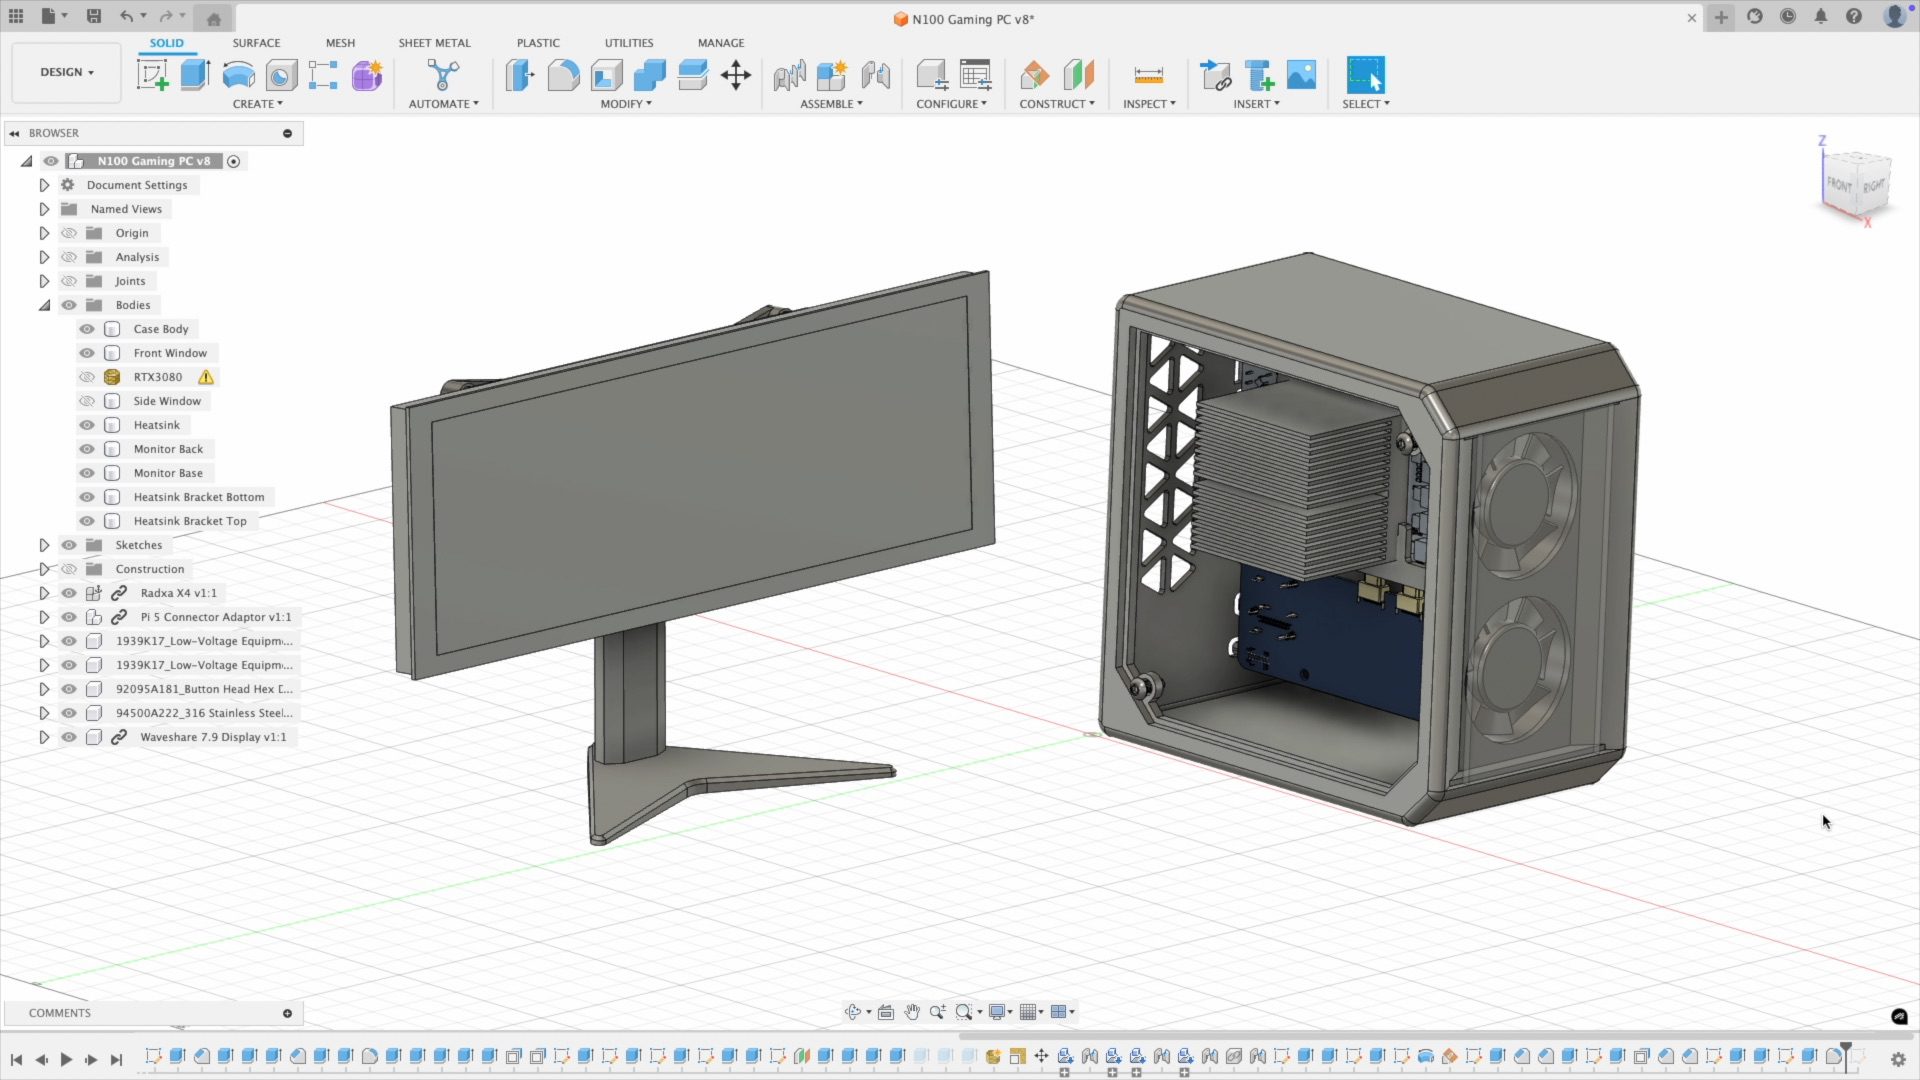This screenshot has height=1080, width=1920.
Task: Toggle visibility of Heatsink body
Action: (x=87, y=425)
